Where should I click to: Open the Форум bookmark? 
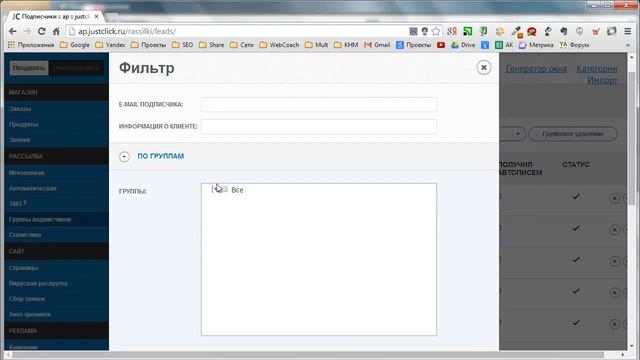[574, 45]
